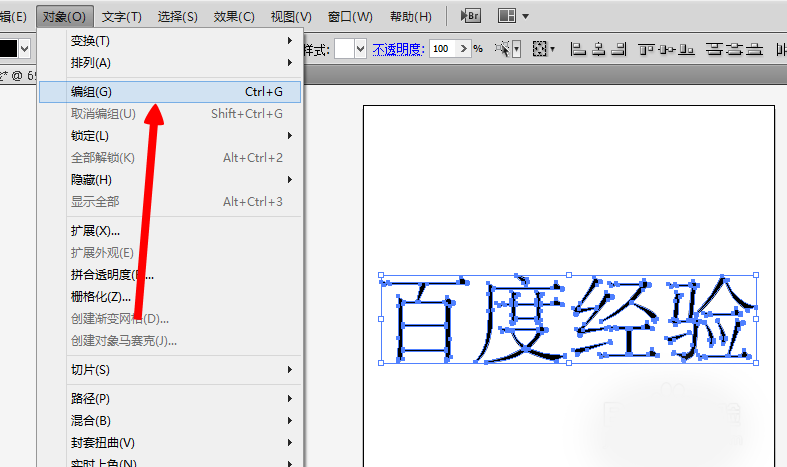Open the 选择(S) menu
This screenshot has width=787, height=467.
coord(178,17)
